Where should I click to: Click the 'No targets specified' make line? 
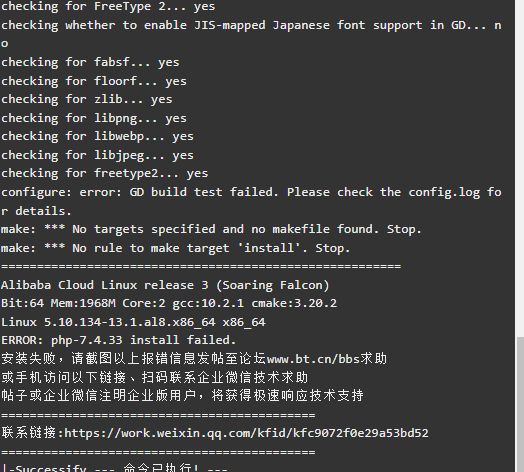(211, 229)
